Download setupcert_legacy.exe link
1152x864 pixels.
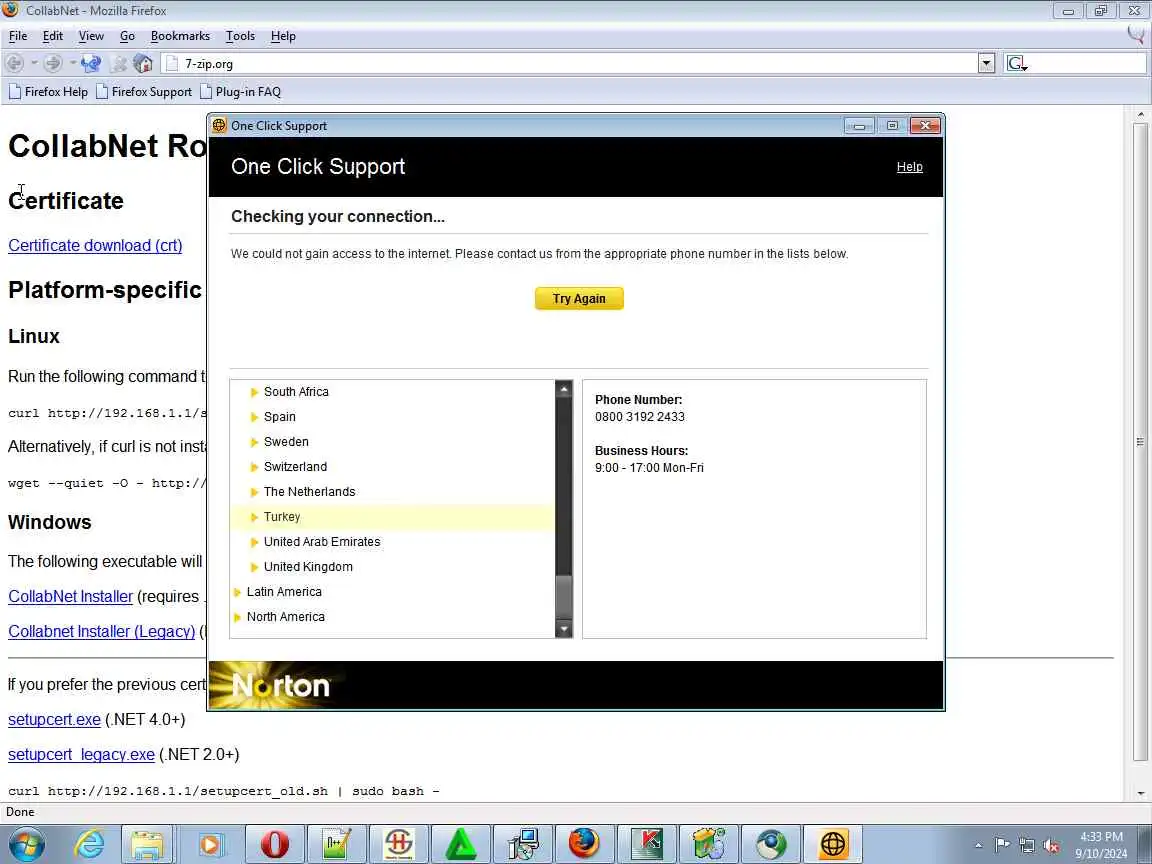point(82,755)
